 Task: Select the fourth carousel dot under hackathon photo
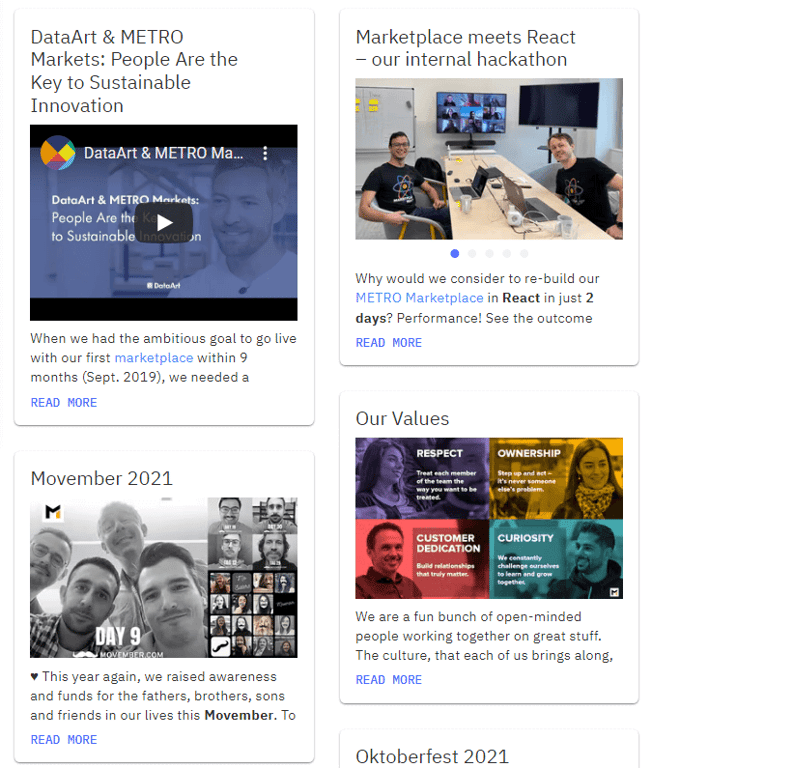point(507,254)
